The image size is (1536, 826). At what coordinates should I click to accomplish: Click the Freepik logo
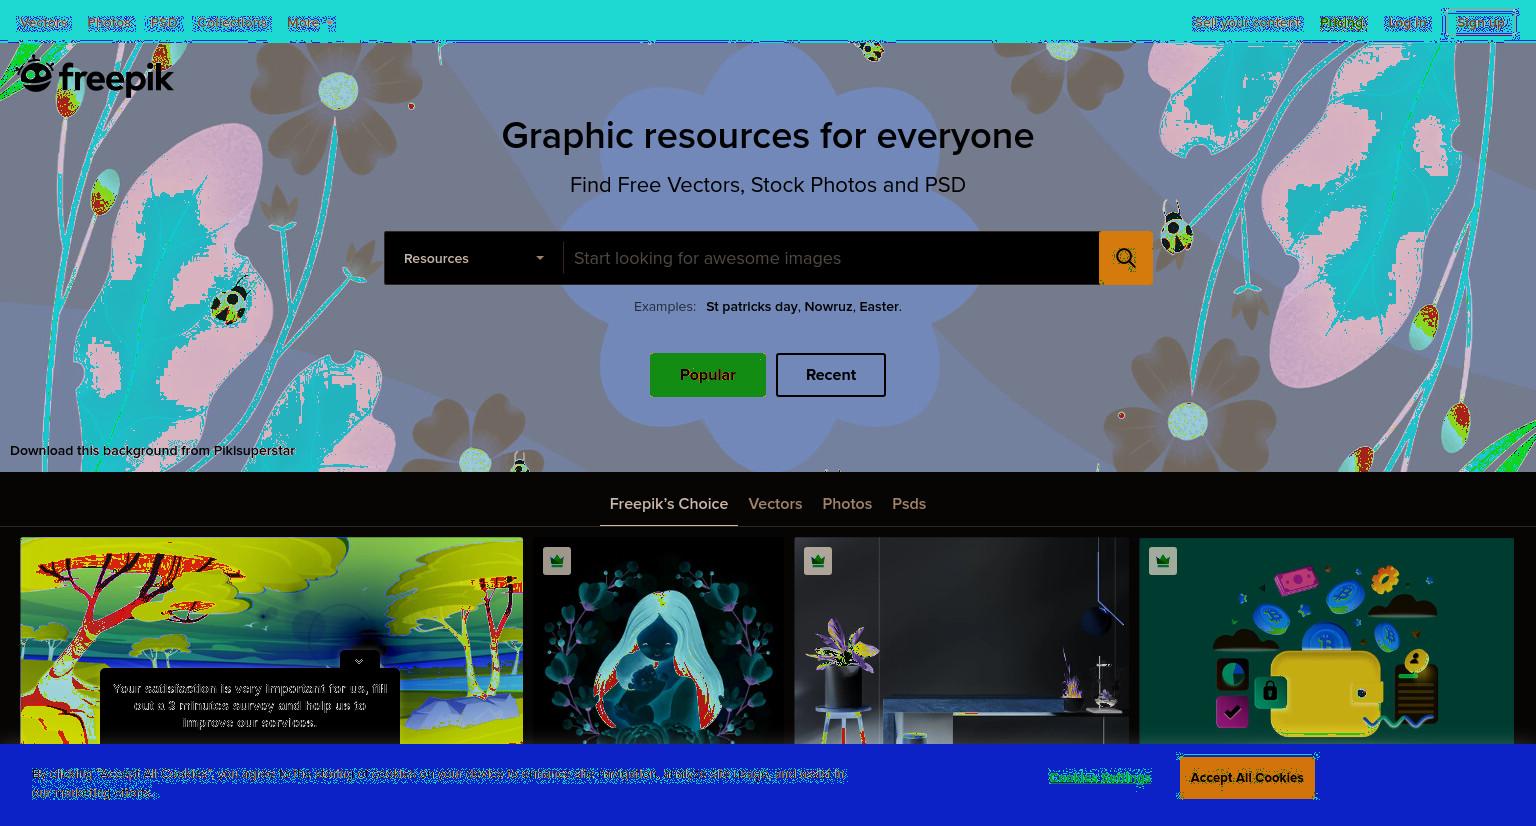coord(96,77)
